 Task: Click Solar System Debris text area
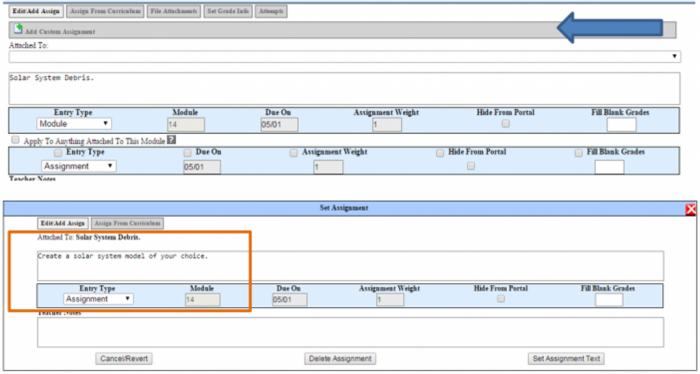(x=345, y=88)
